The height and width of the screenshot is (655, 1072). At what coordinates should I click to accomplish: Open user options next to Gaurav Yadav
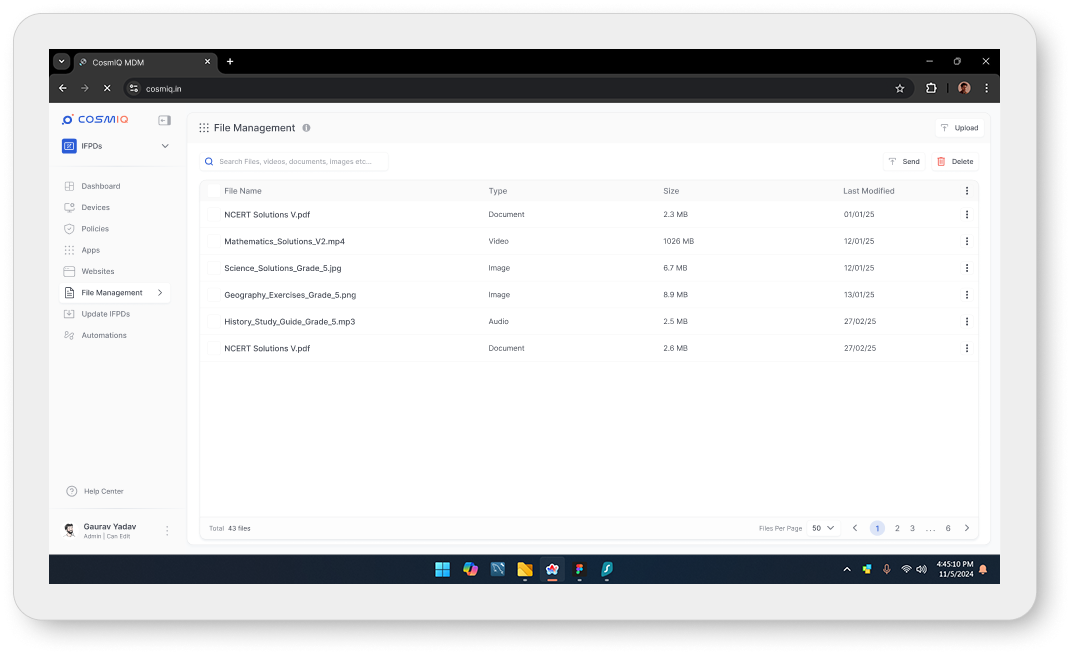[x=167, y=531]
